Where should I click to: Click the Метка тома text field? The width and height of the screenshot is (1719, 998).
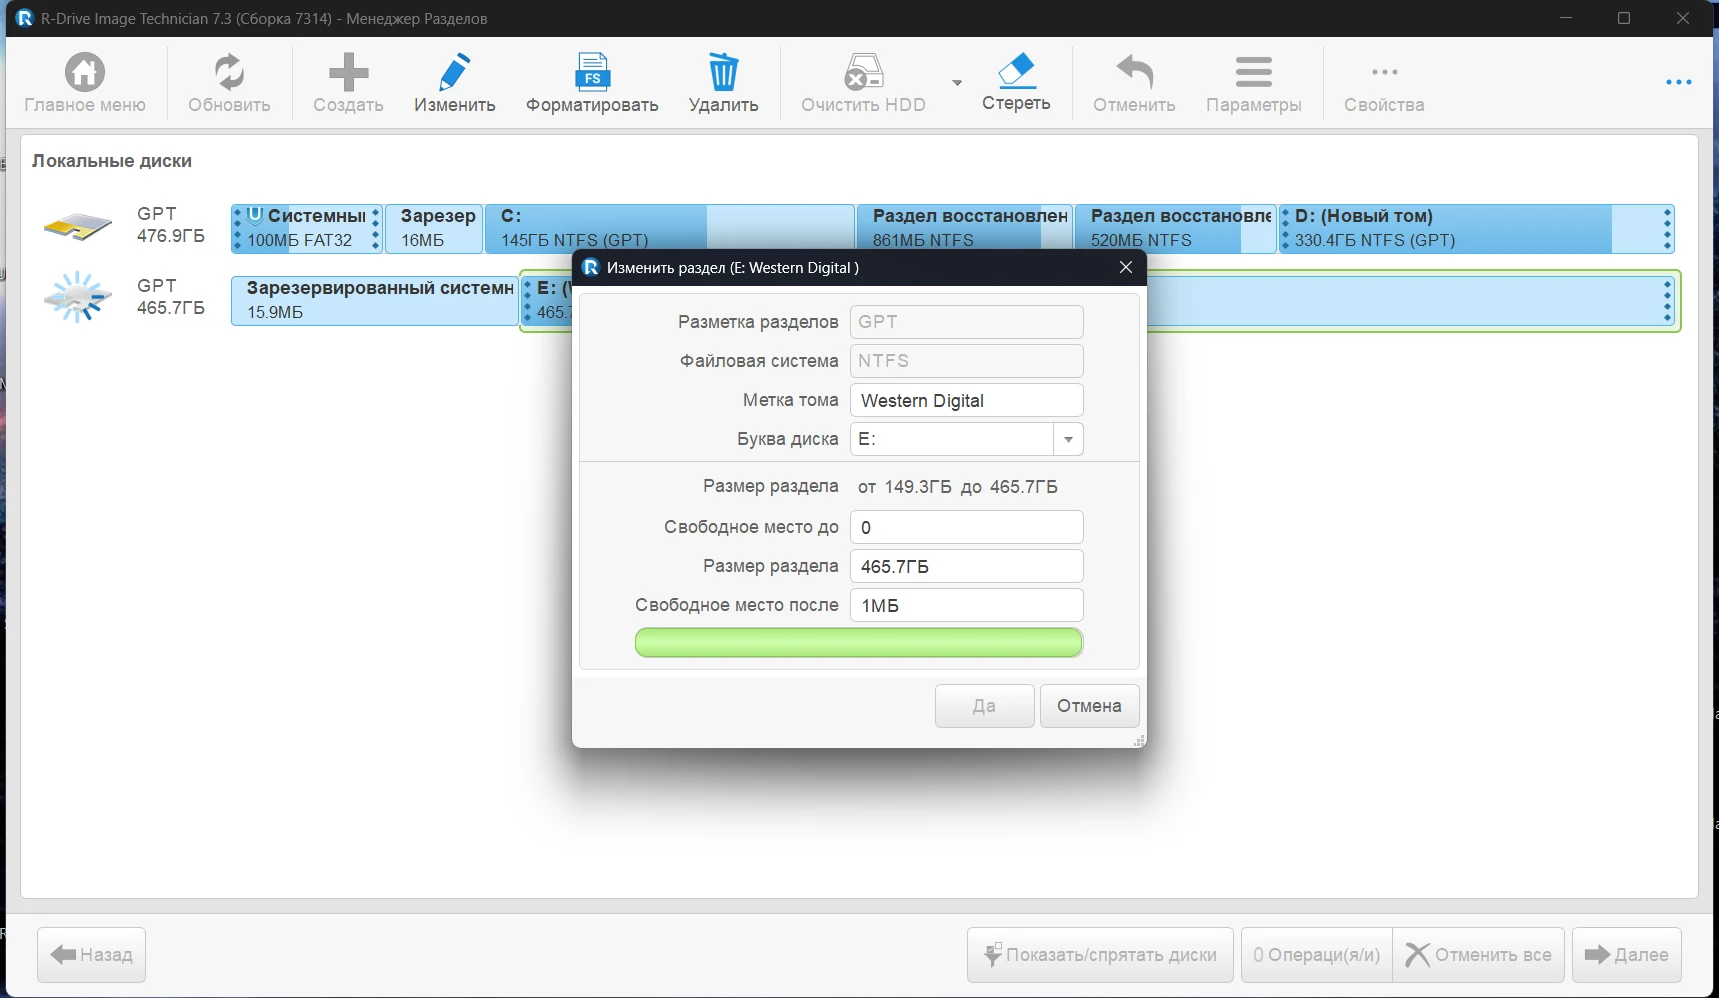966,401
